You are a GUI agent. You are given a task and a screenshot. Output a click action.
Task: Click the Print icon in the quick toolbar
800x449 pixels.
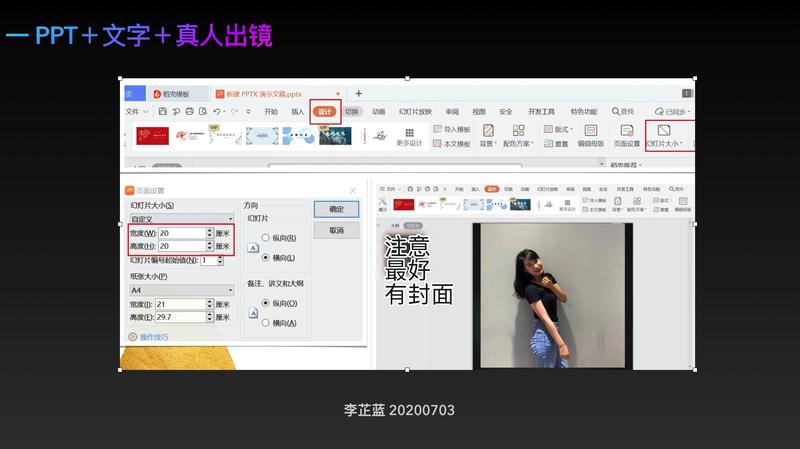point(189,111)
